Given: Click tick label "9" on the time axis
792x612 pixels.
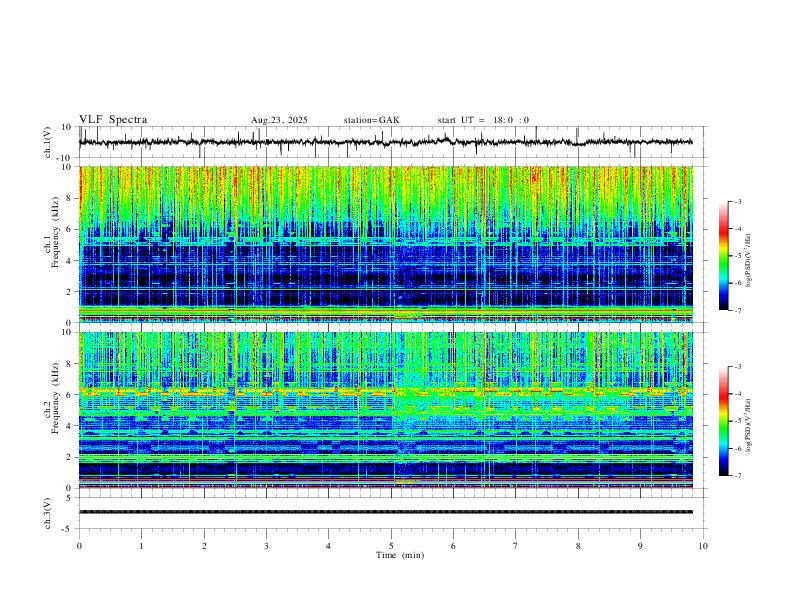Looking at the screenshot, I should pos(640,546).
